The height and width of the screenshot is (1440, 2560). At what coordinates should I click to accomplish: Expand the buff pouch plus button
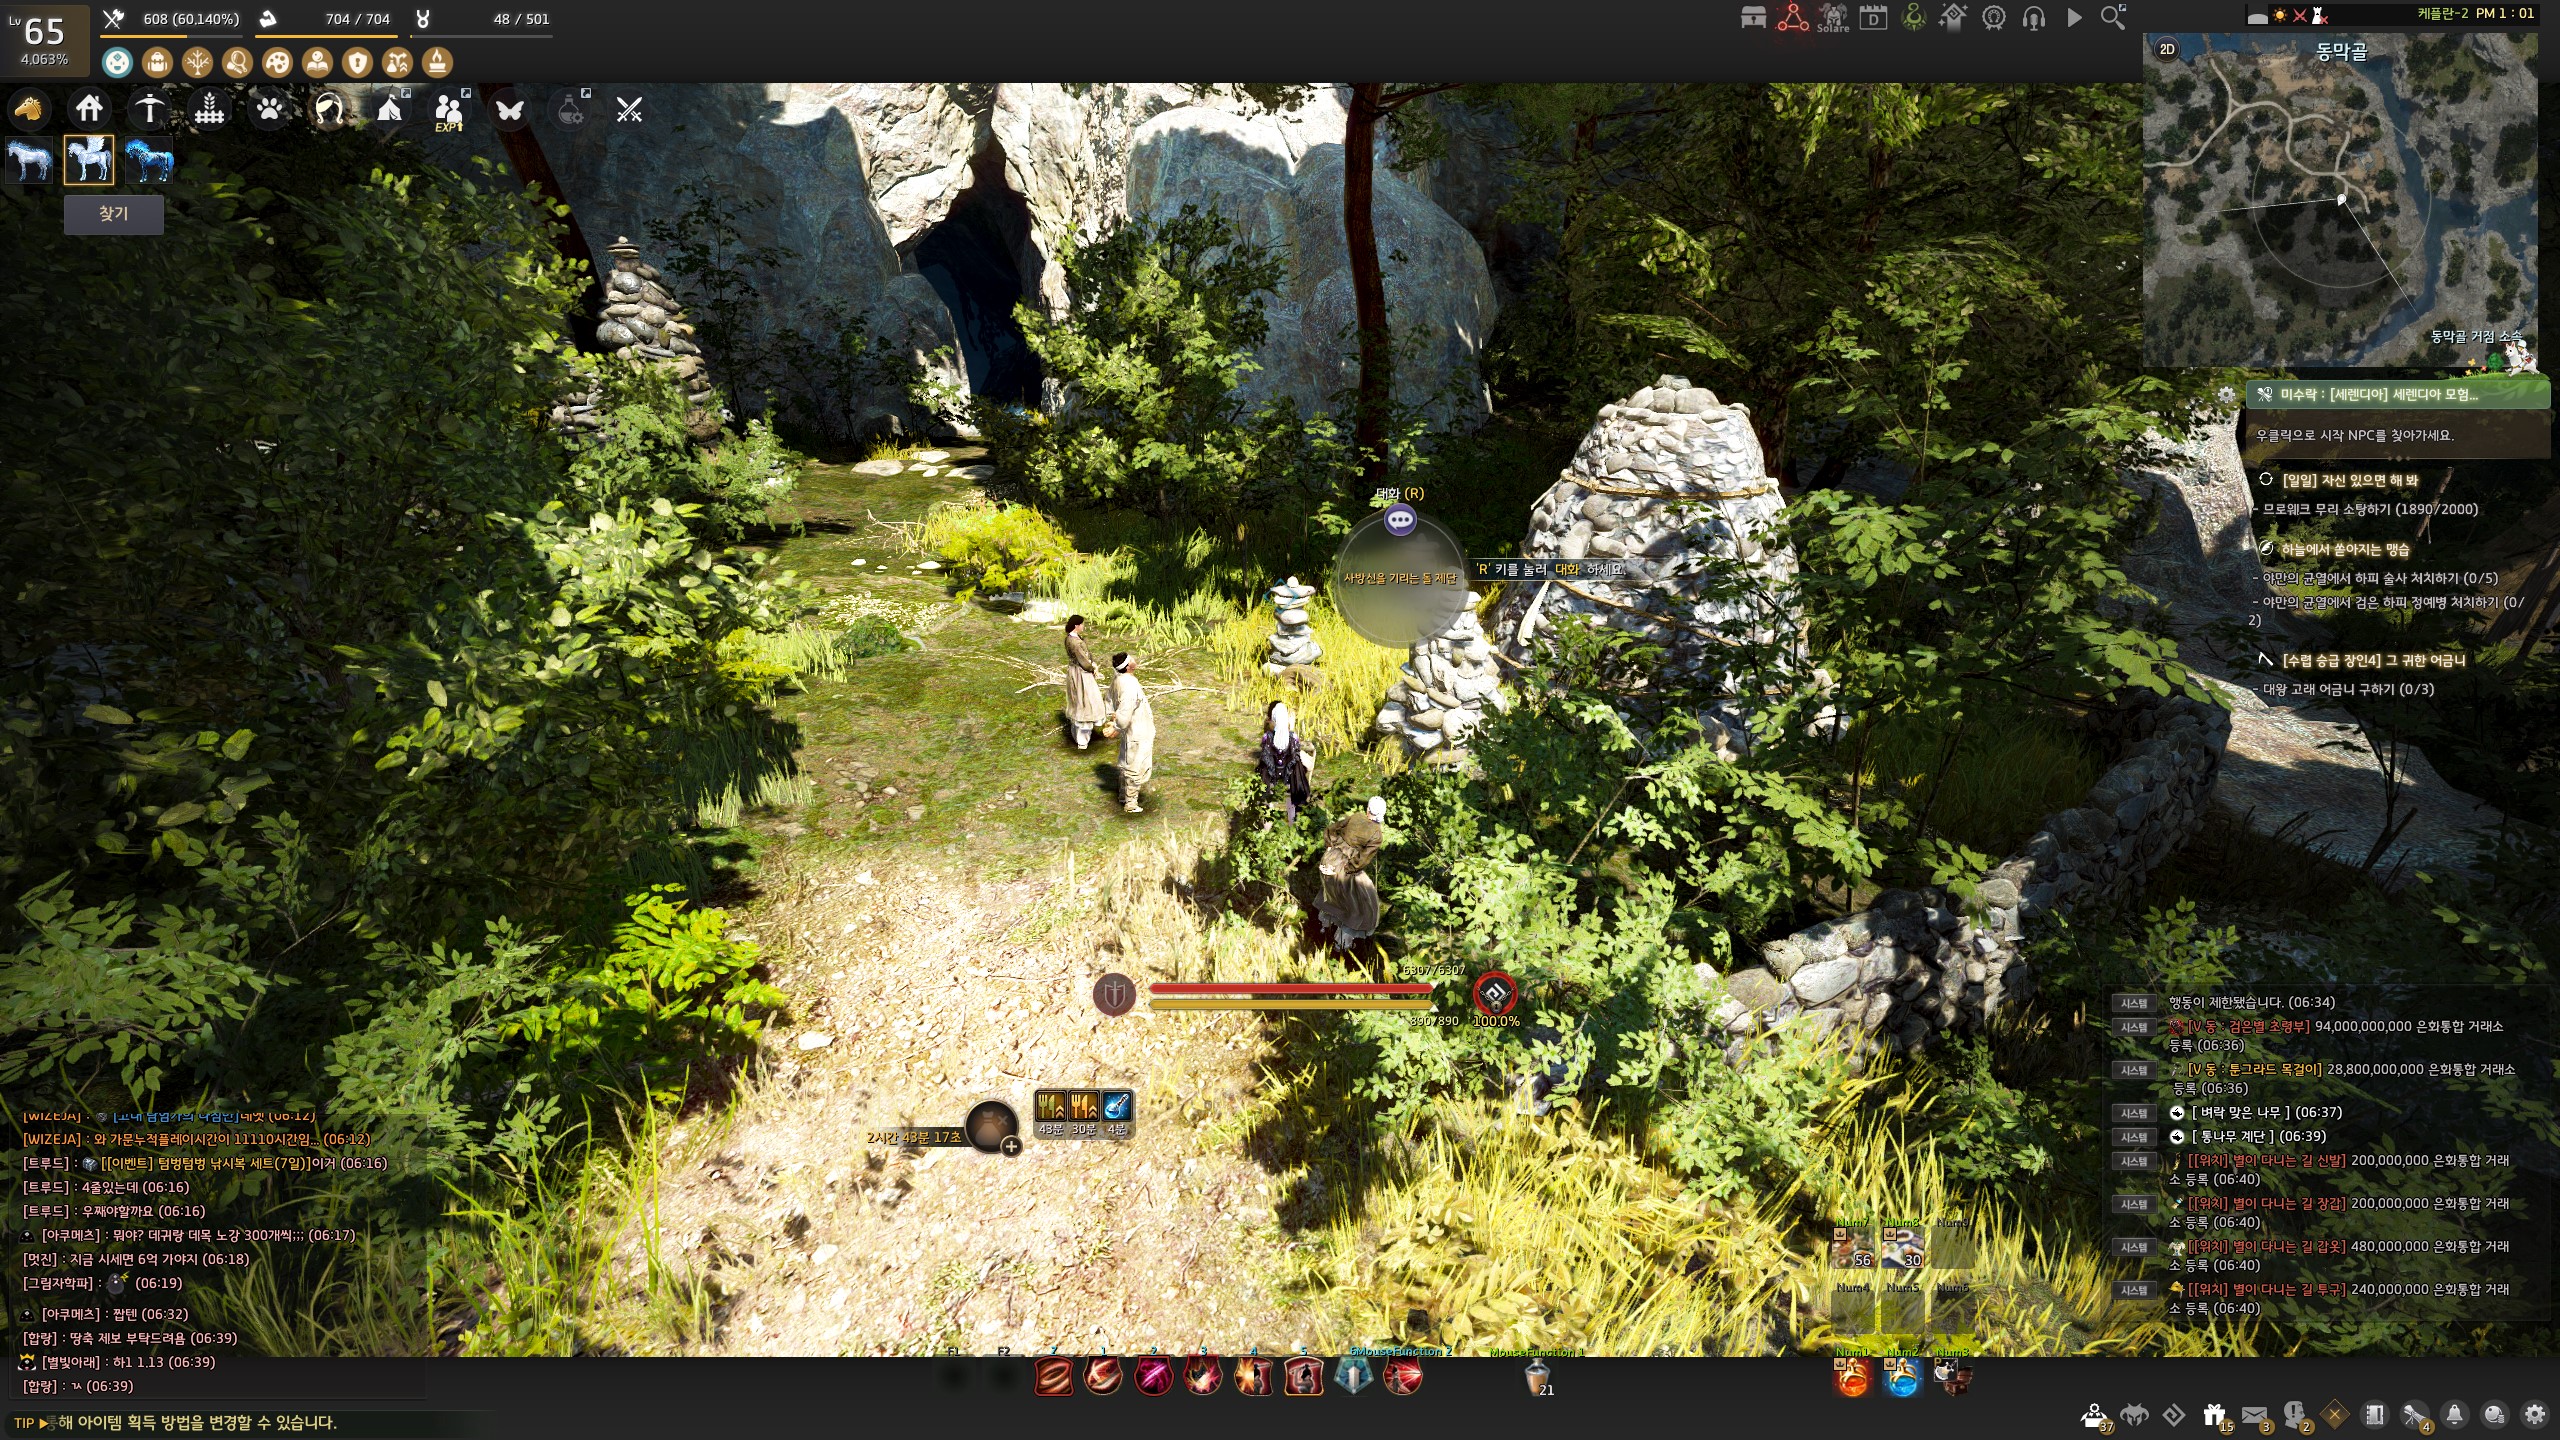[1011, 1146]
